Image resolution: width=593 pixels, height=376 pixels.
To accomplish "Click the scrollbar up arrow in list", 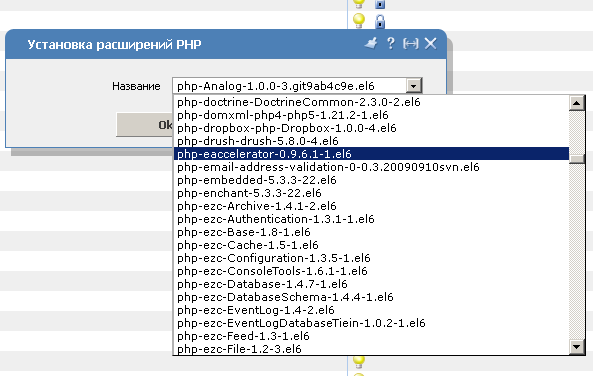I will (x=577, y=103).
